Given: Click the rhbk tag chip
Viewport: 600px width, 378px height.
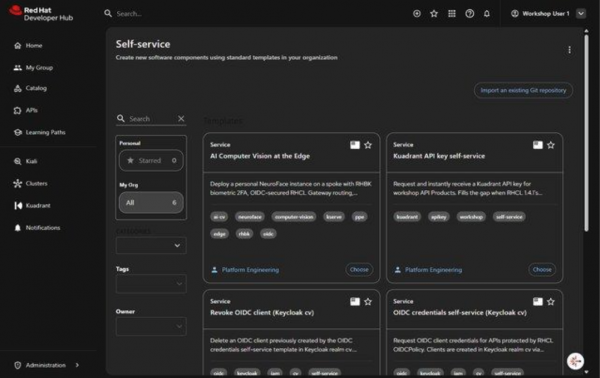Looking at the screenshot, I should [x=244, y=234].
